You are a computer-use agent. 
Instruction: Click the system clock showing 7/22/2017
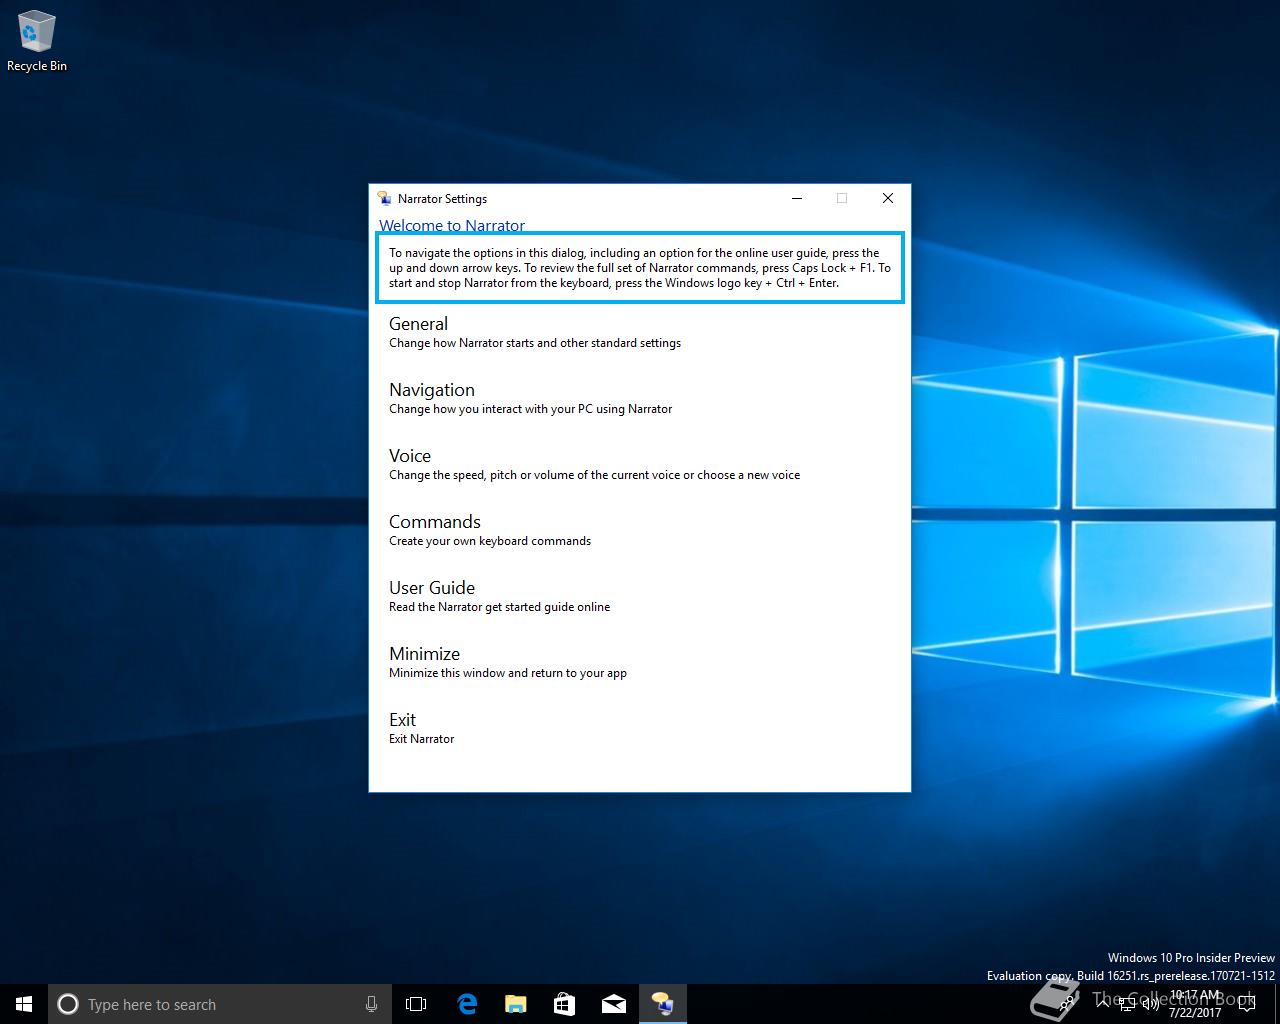[1195, 1004]
